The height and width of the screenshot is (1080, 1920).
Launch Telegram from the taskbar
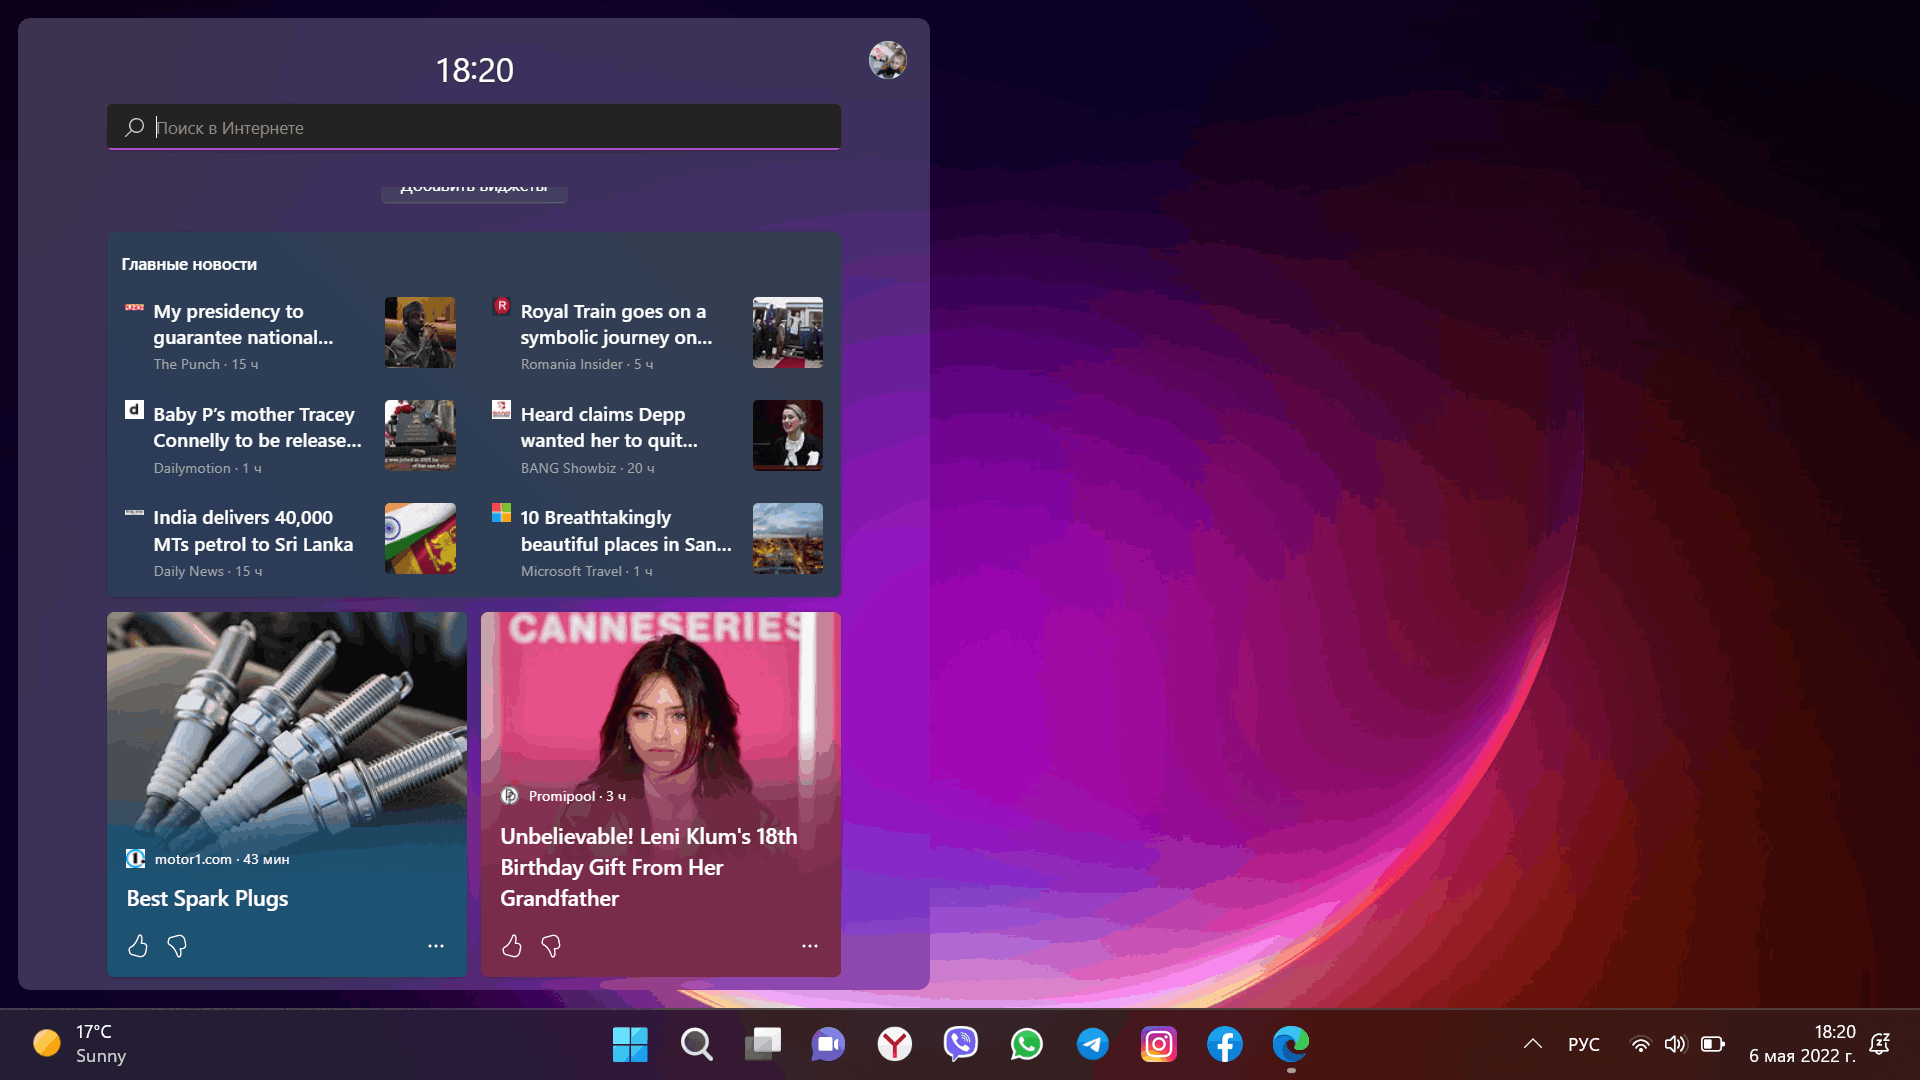click(x=1092, y=1044)
